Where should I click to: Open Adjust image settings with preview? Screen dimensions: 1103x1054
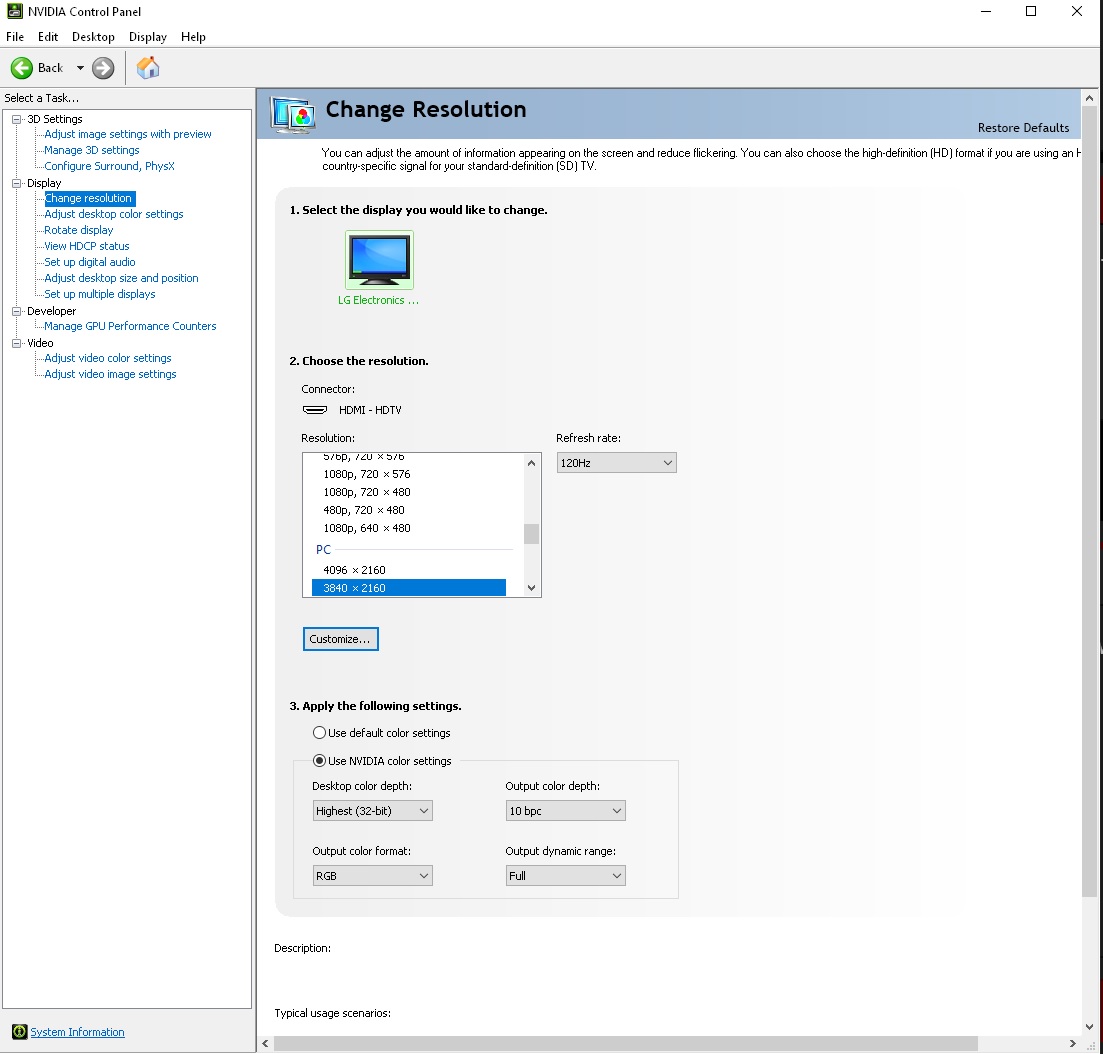click(x=127, y=134)
